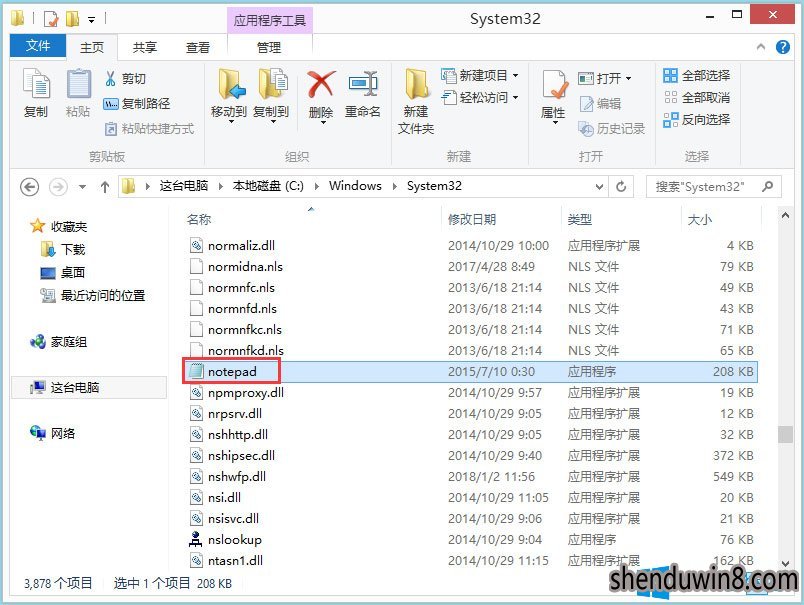Sort by Date modified (修改日期) header
The height and width of the screenshot is (605, 804).
click(472, 219)
